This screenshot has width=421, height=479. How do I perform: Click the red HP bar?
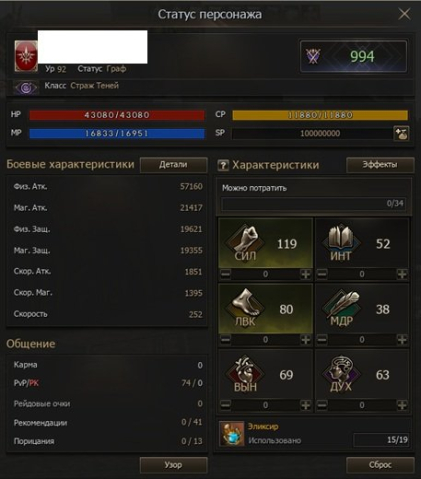pyautogui.click(x=117, y=115)
